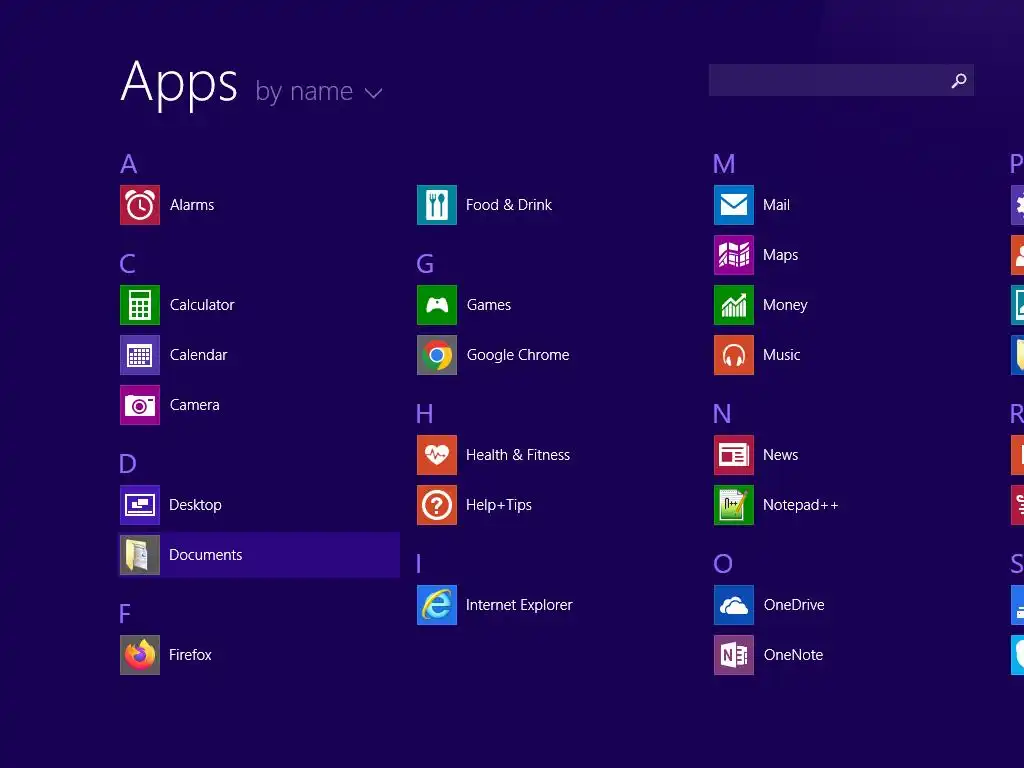Open the Alarms app tile

140,205
